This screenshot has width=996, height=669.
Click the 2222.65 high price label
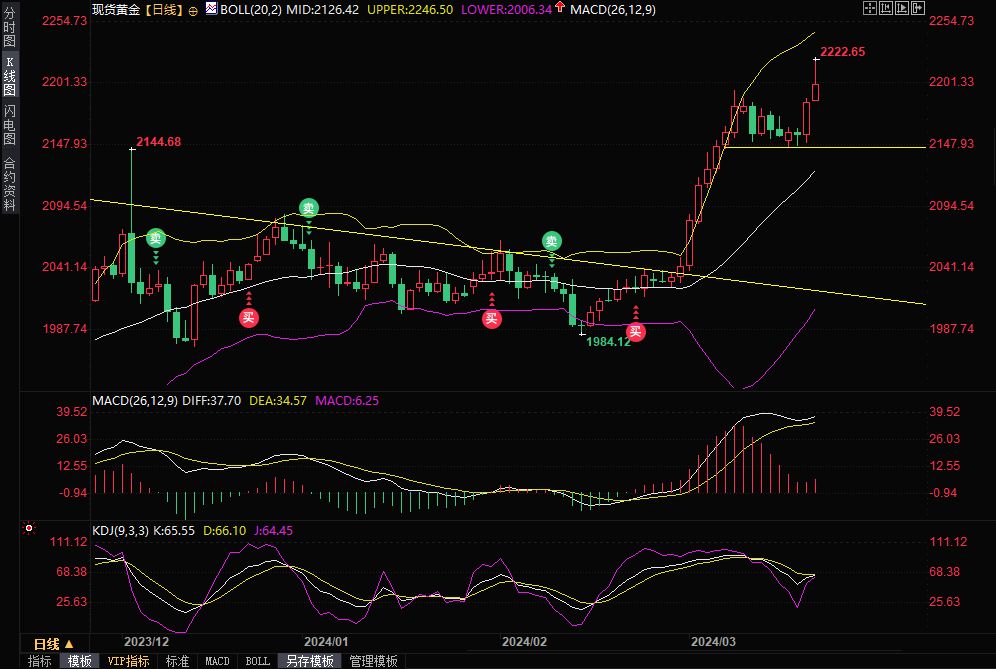(x=842, y=51)
